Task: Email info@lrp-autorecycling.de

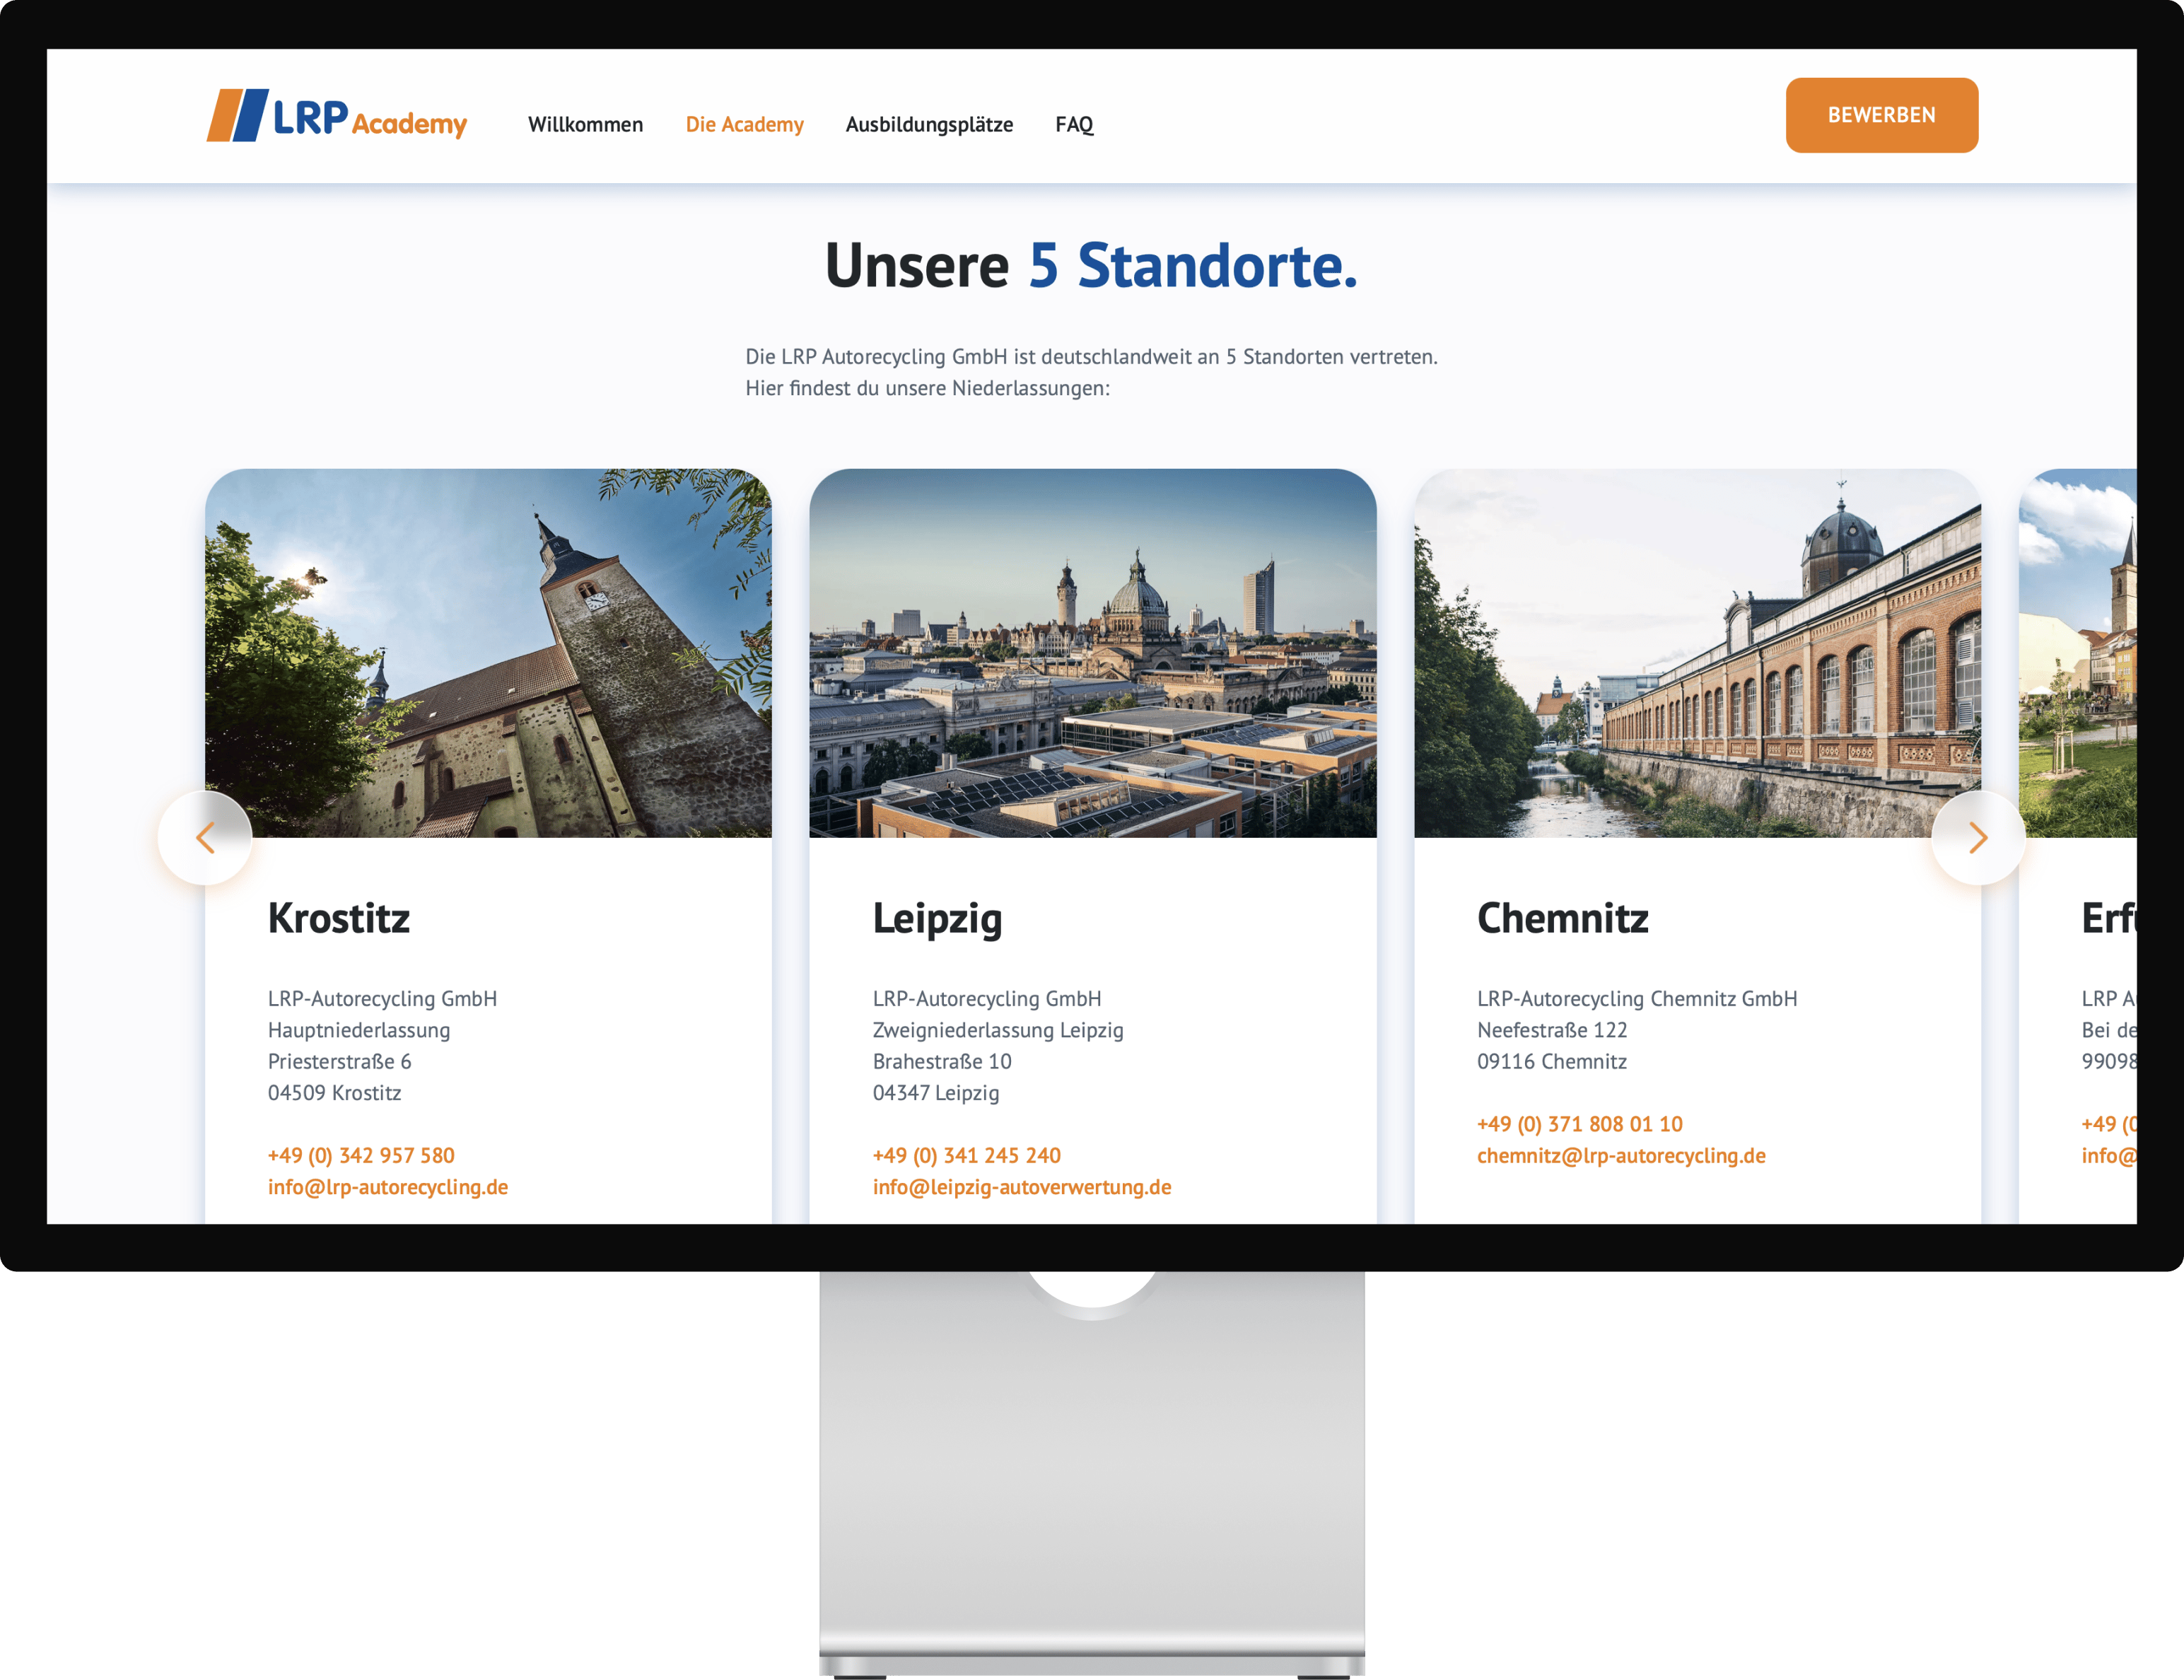Action: point(388,1187)
